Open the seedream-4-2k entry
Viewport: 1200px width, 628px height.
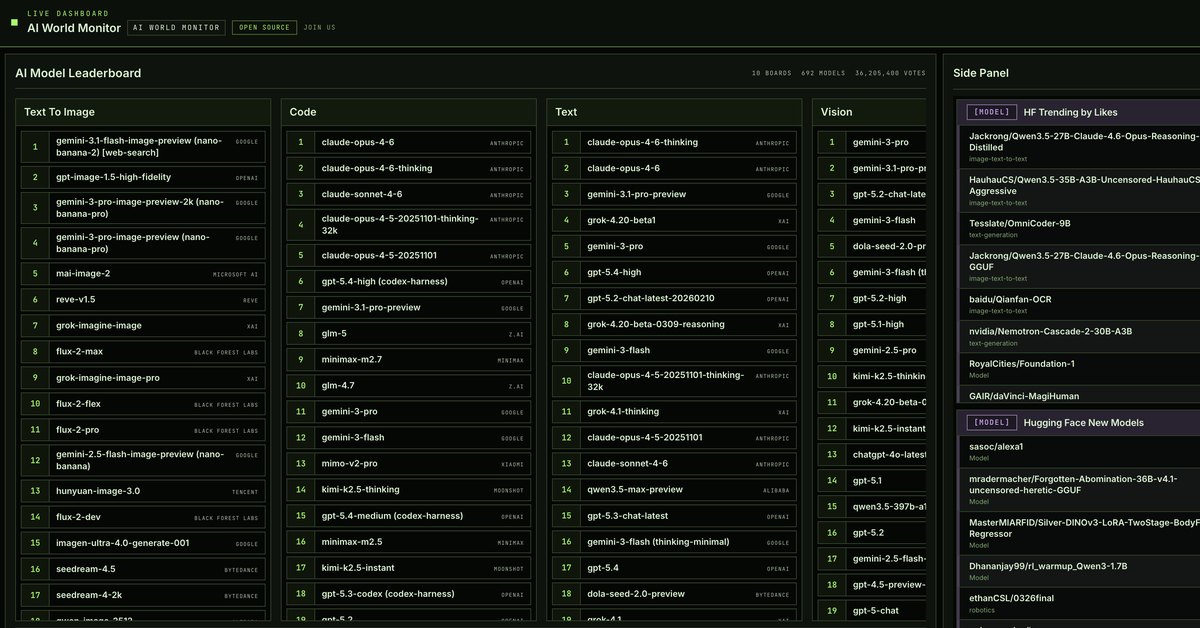pyautogui.click(x=142, y=595)
